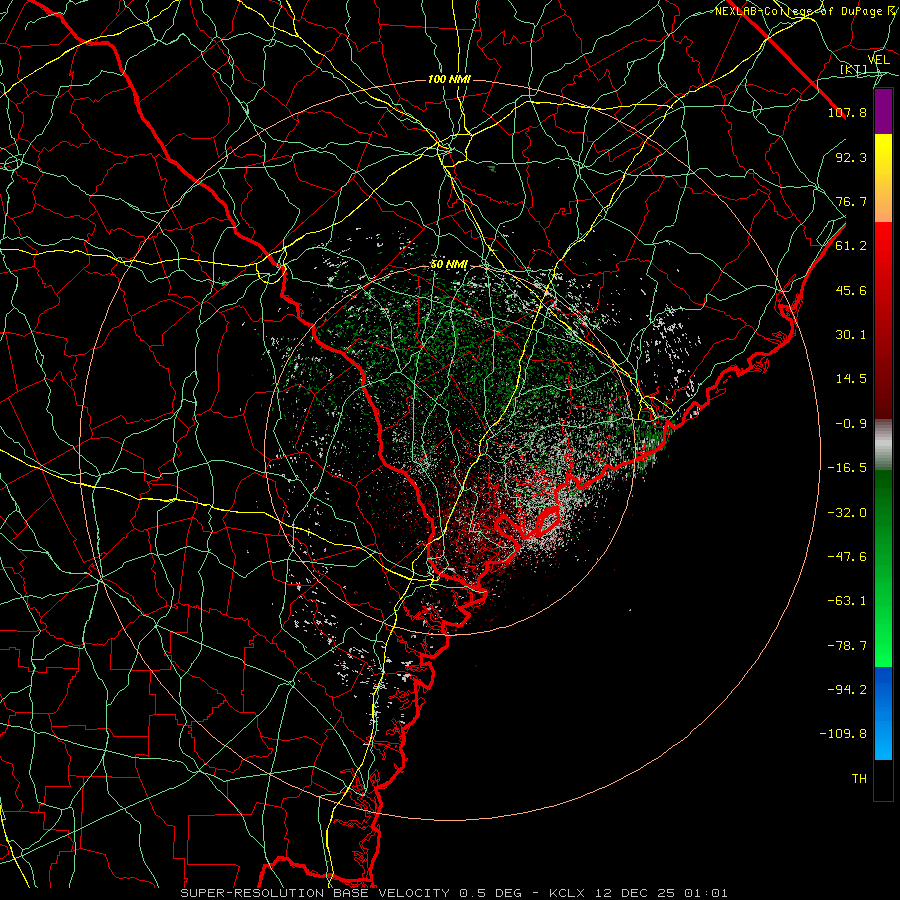Click the -63.1 velocity scale value
Image resolution: width=900 pixels, height=900 pixels.
847,601
